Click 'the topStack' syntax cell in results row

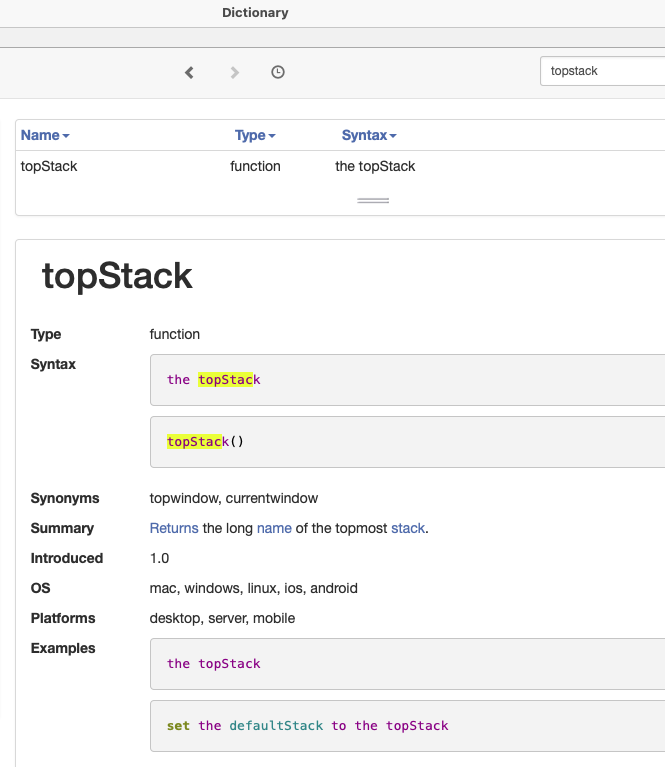[x=375, y=166]
